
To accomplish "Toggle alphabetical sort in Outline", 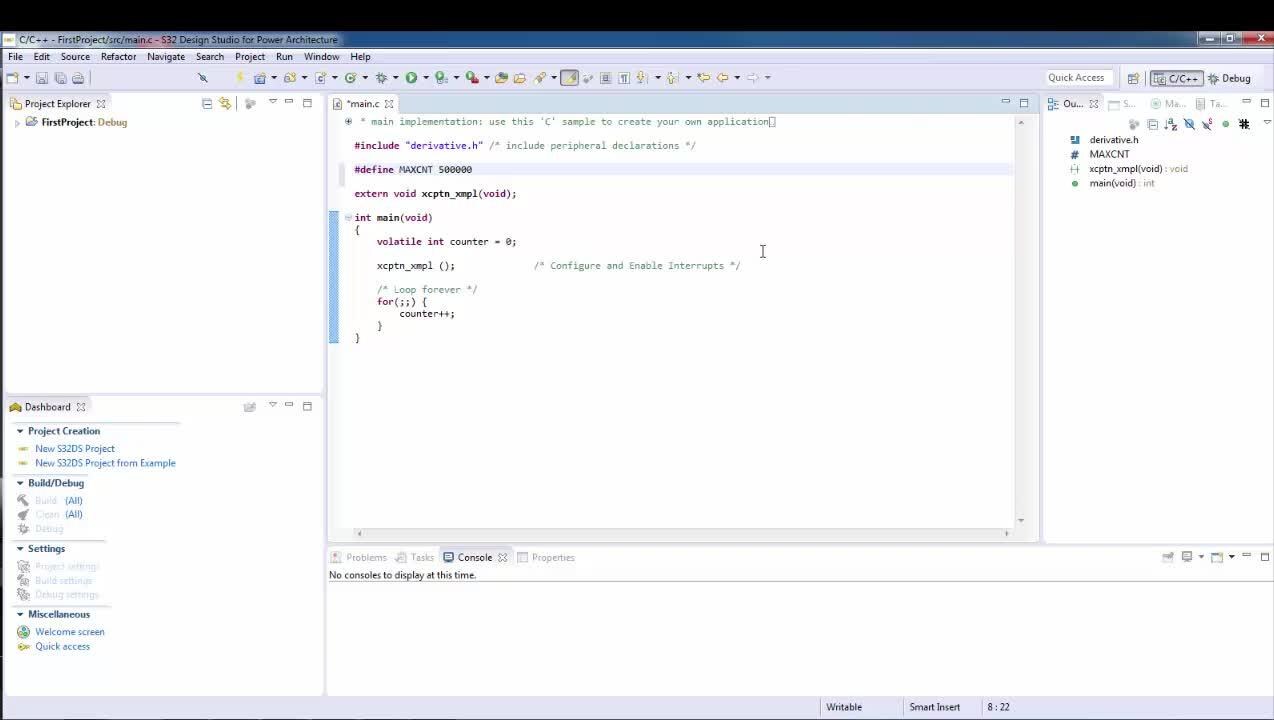I will (x=1170, y=124).
